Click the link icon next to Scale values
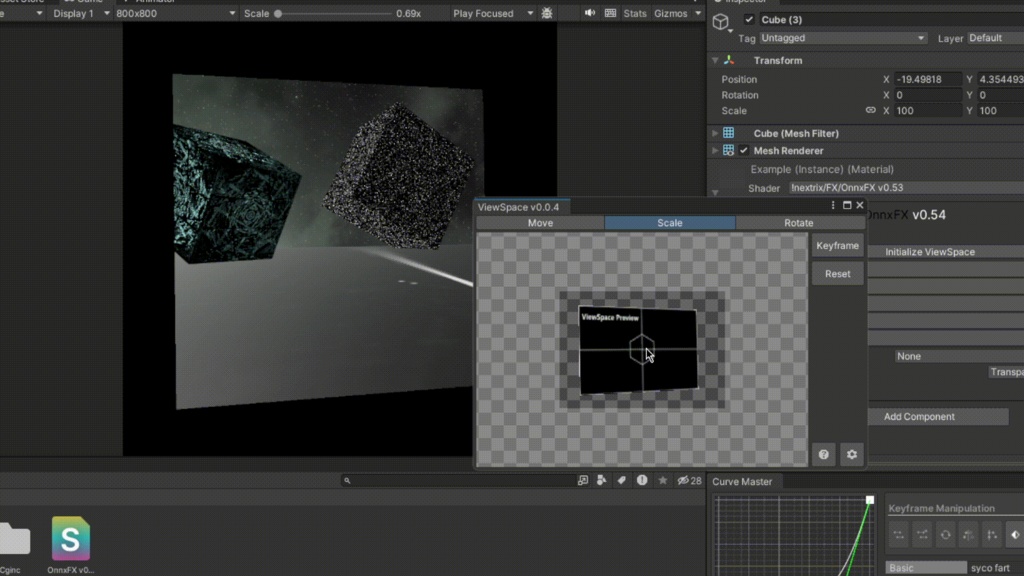 click(869, 110)
